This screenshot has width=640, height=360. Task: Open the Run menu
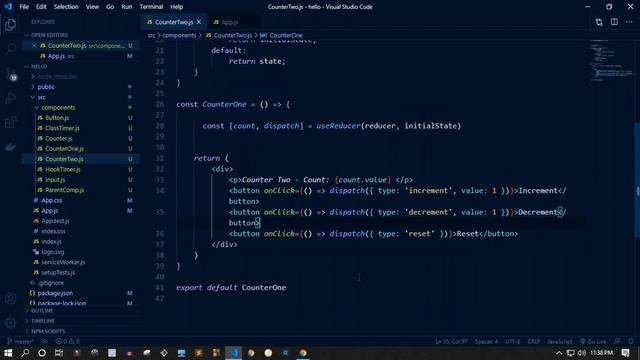coord(127,7)
